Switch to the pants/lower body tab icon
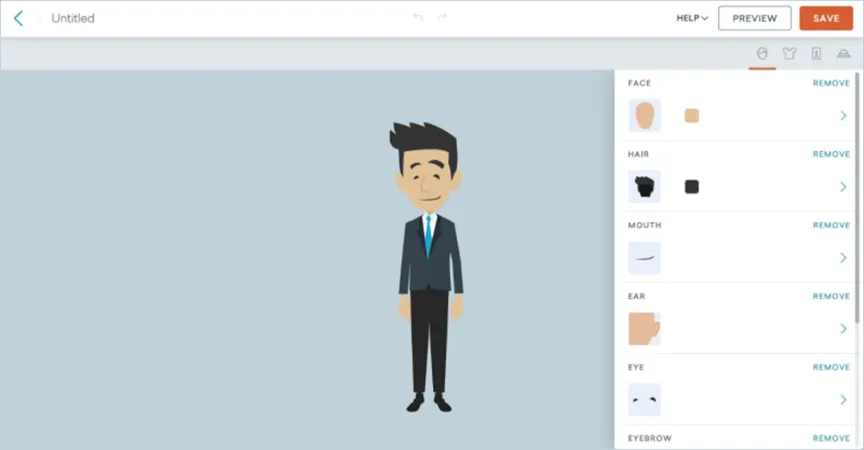The width and height of the screenshot is (864, 450). tap(817, 53)
